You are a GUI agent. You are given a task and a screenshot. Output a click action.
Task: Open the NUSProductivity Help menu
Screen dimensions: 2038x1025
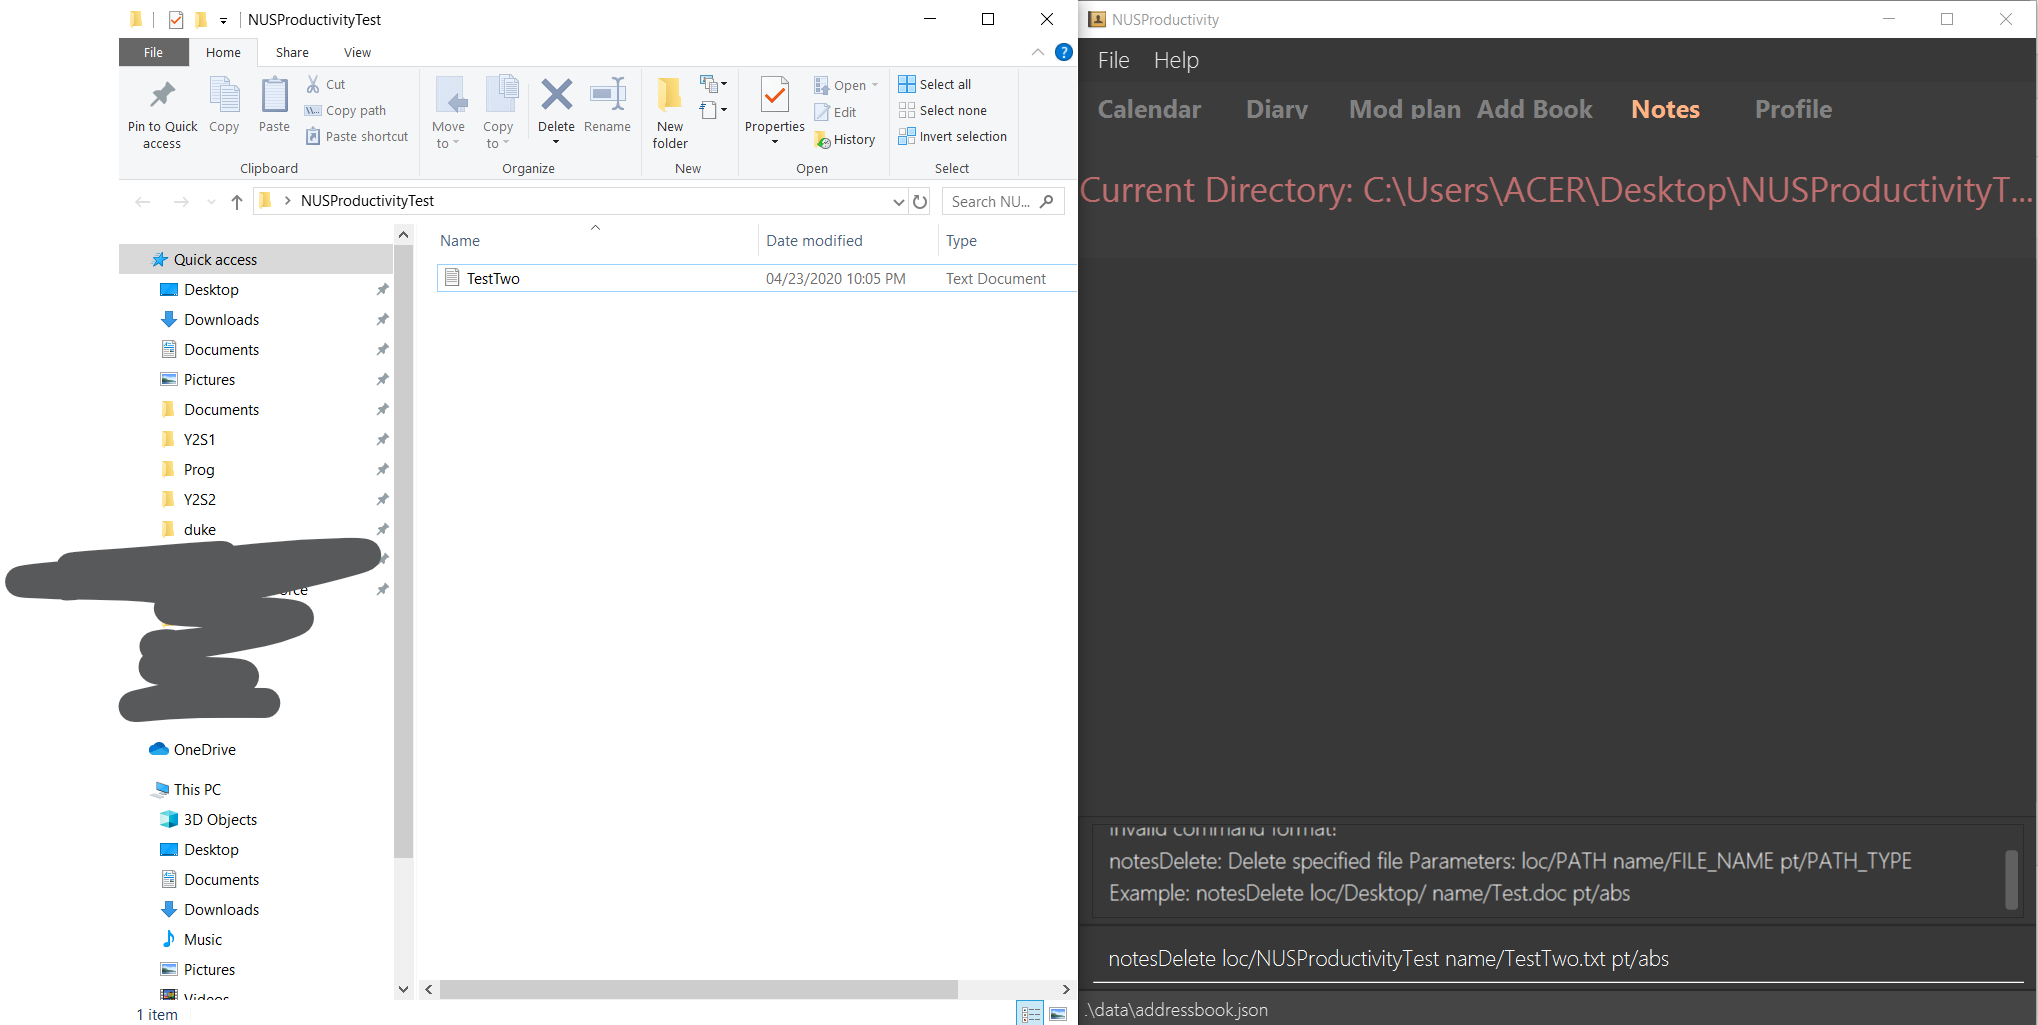coord(1176,60)
